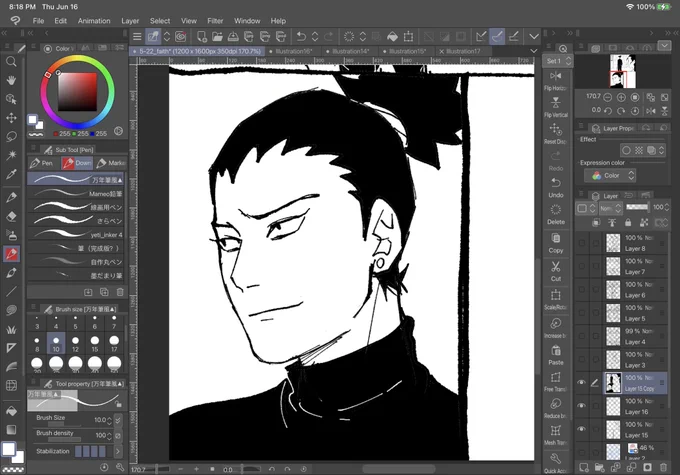Viewport: 680px width, 475px height.
Task: Select yeti_inker 4 brush
Action: 76,235
